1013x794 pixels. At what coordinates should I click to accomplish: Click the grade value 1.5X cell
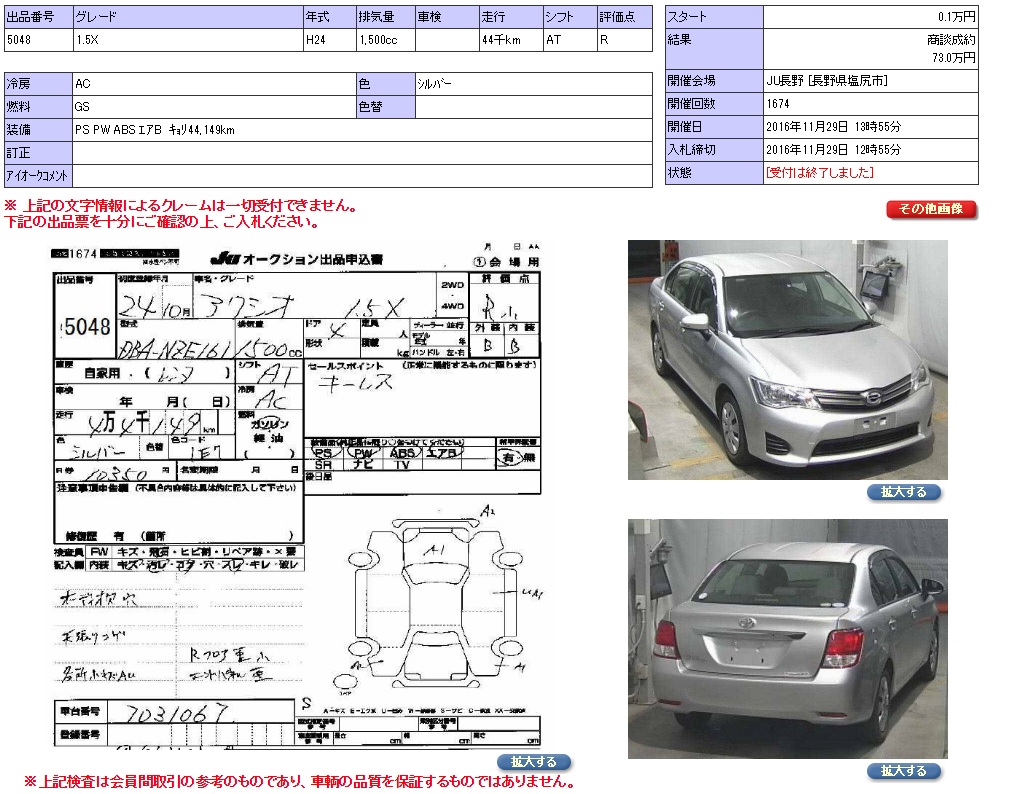click(x=186, y=40)
